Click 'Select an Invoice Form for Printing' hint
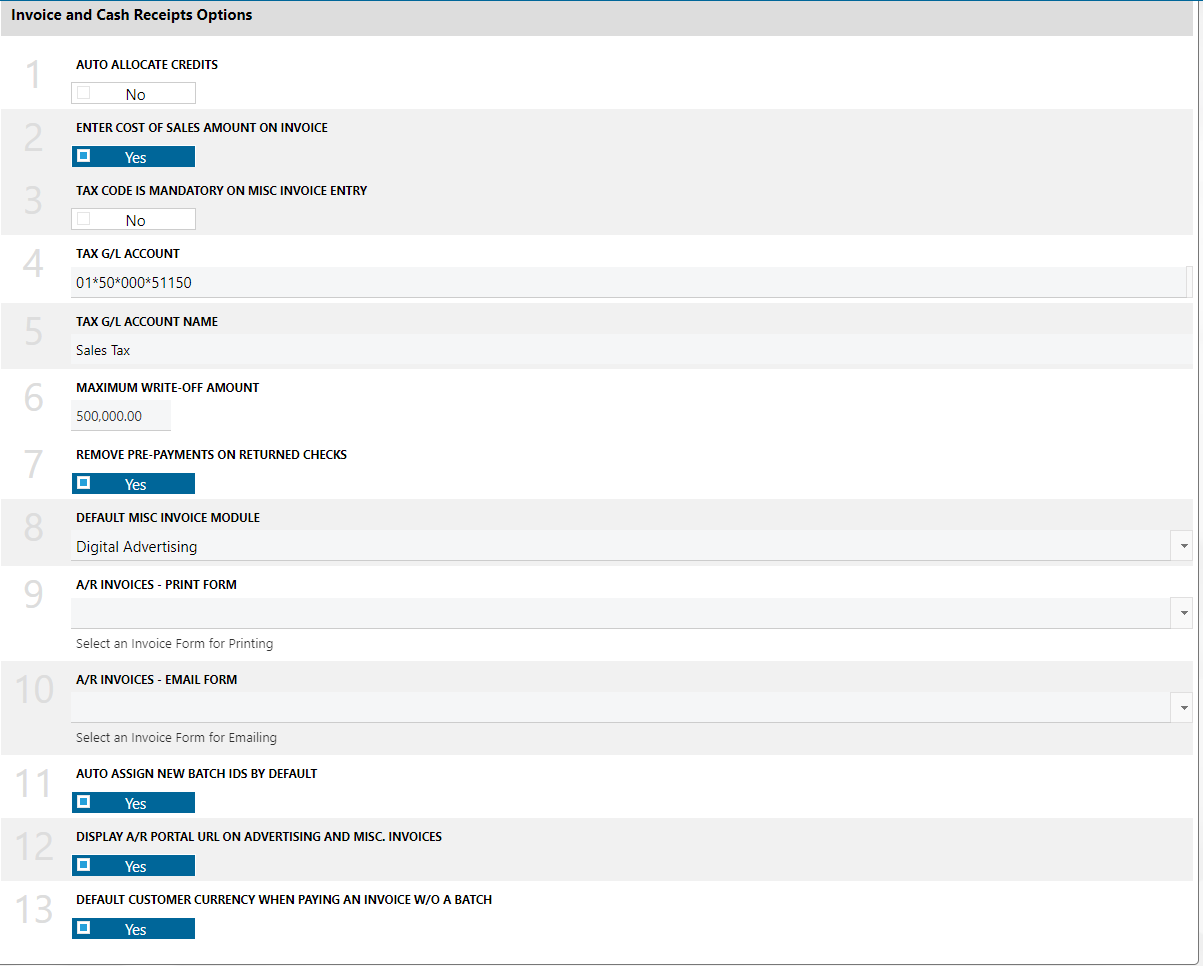The height and width of the screenshot is (966, 1203). coord(174,644)
